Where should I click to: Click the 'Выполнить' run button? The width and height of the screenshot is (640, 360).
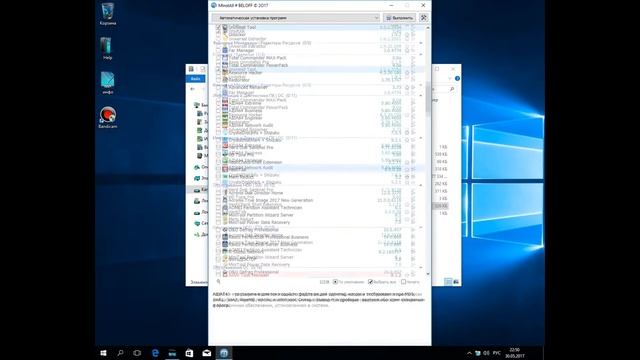coord(400,18)
